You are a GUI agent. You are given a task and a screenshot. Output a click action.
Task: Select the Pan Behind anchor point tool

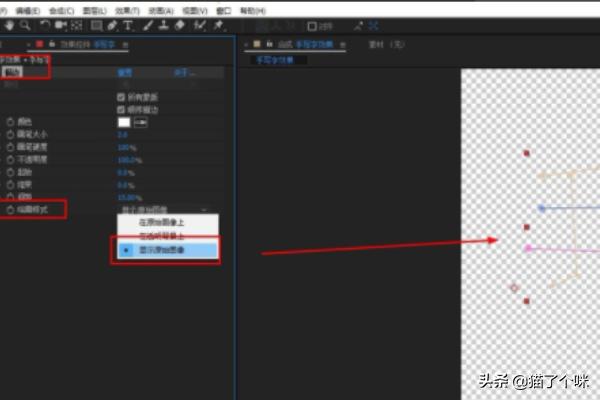click(77, 26)
